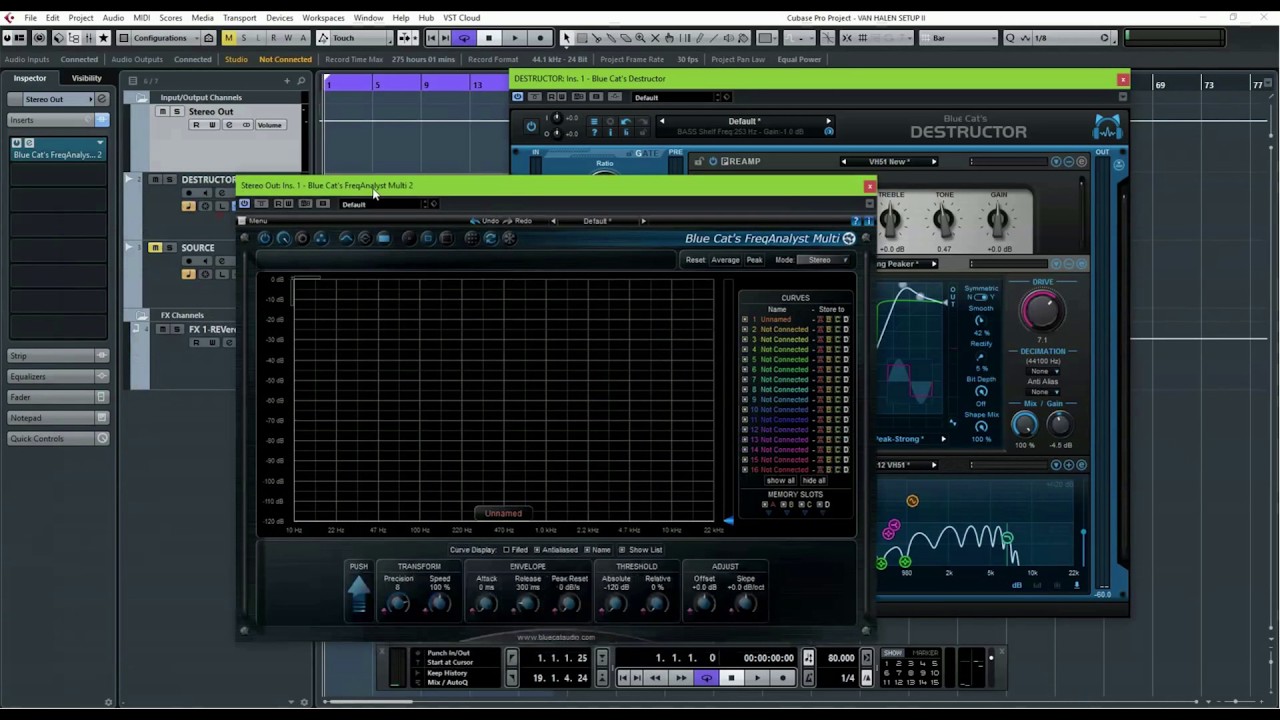Toggle the Name curve display checkbox
The width and height of the screenshot is (1280, 720).
click(x=587, y=550)
